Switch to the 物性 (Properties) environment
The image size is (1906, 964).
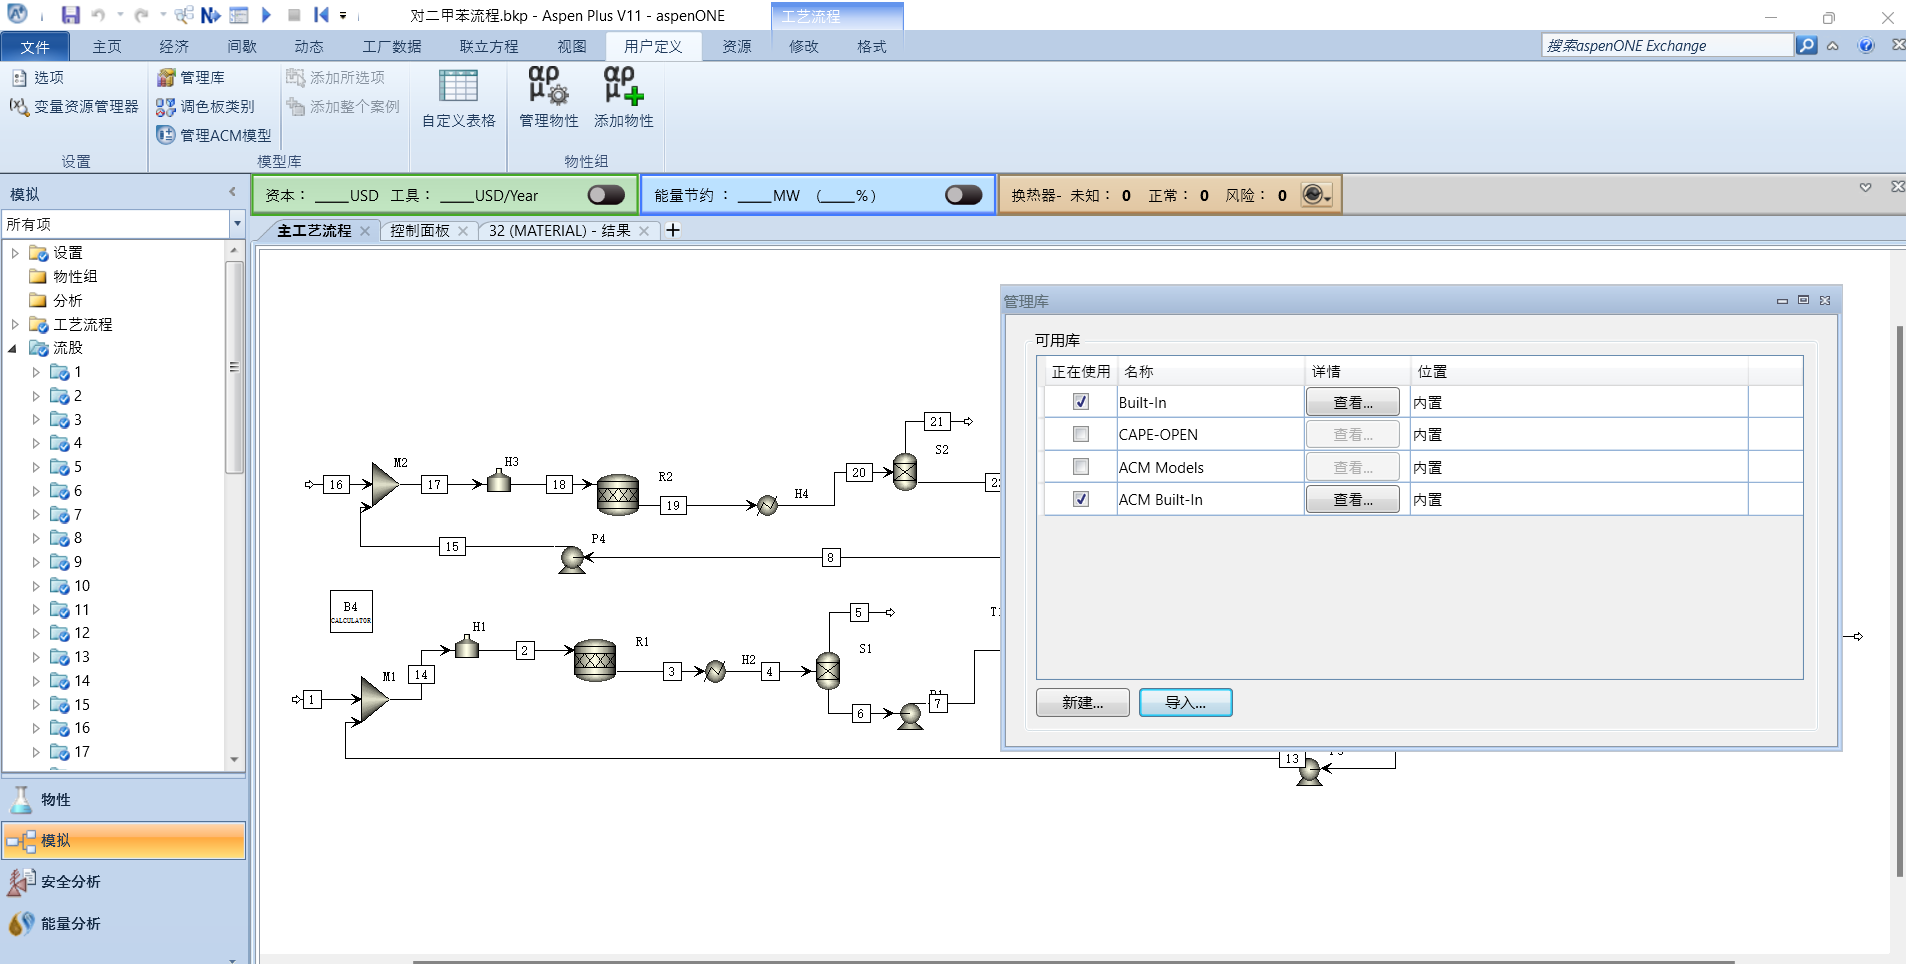[124, 799]
